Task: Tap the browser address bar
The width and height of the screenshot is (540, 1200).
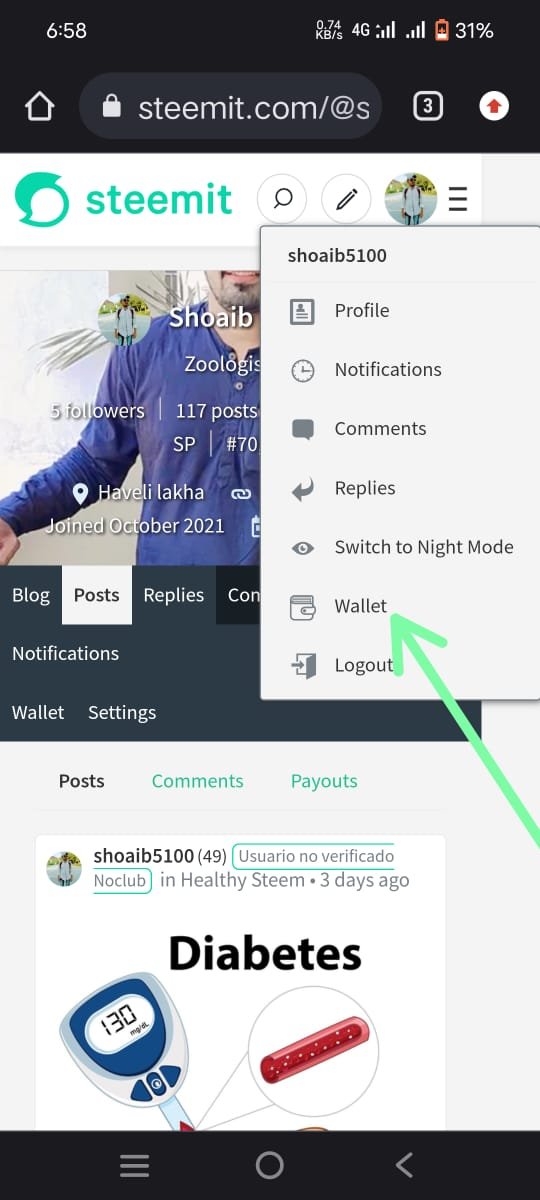Action: [231, 106]
